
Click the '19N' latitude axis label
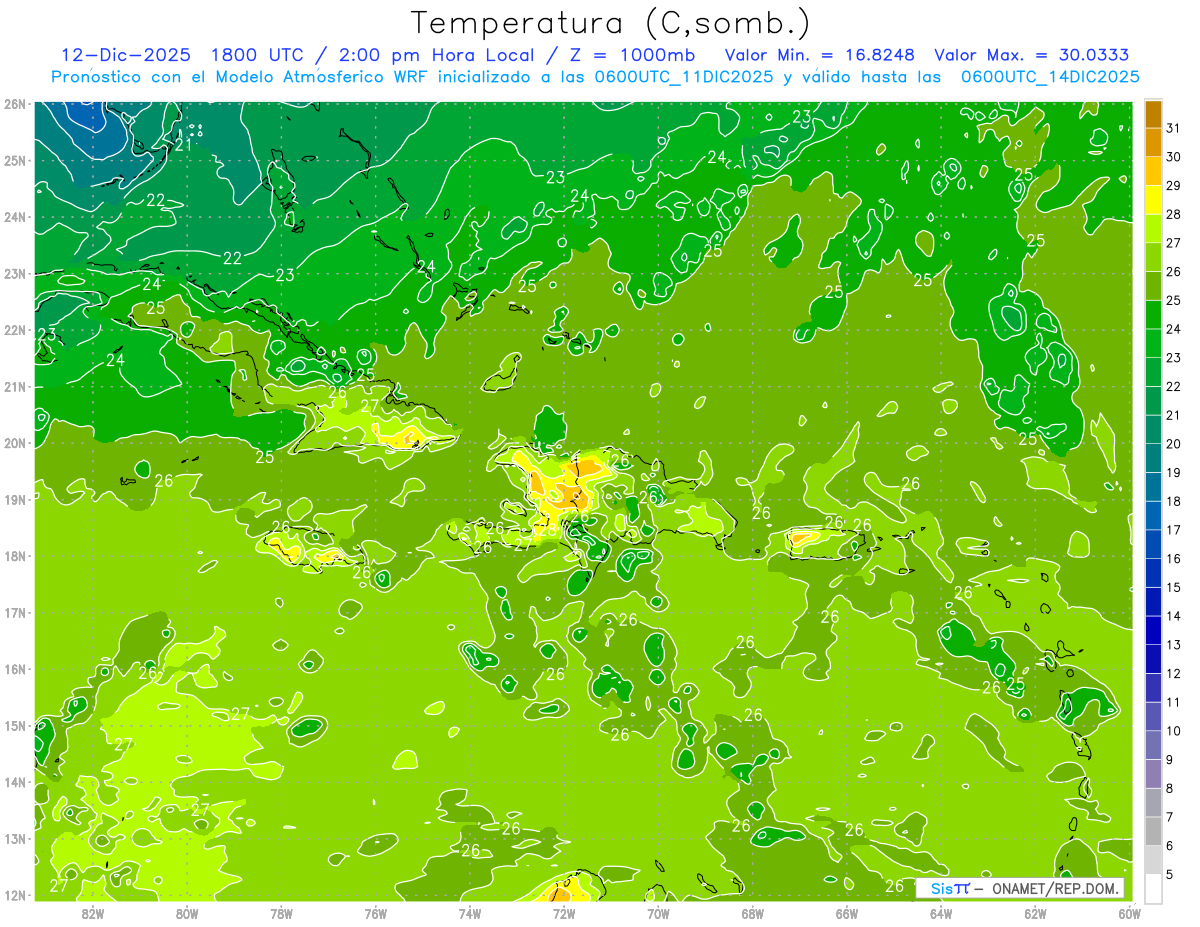click(15, 500)
